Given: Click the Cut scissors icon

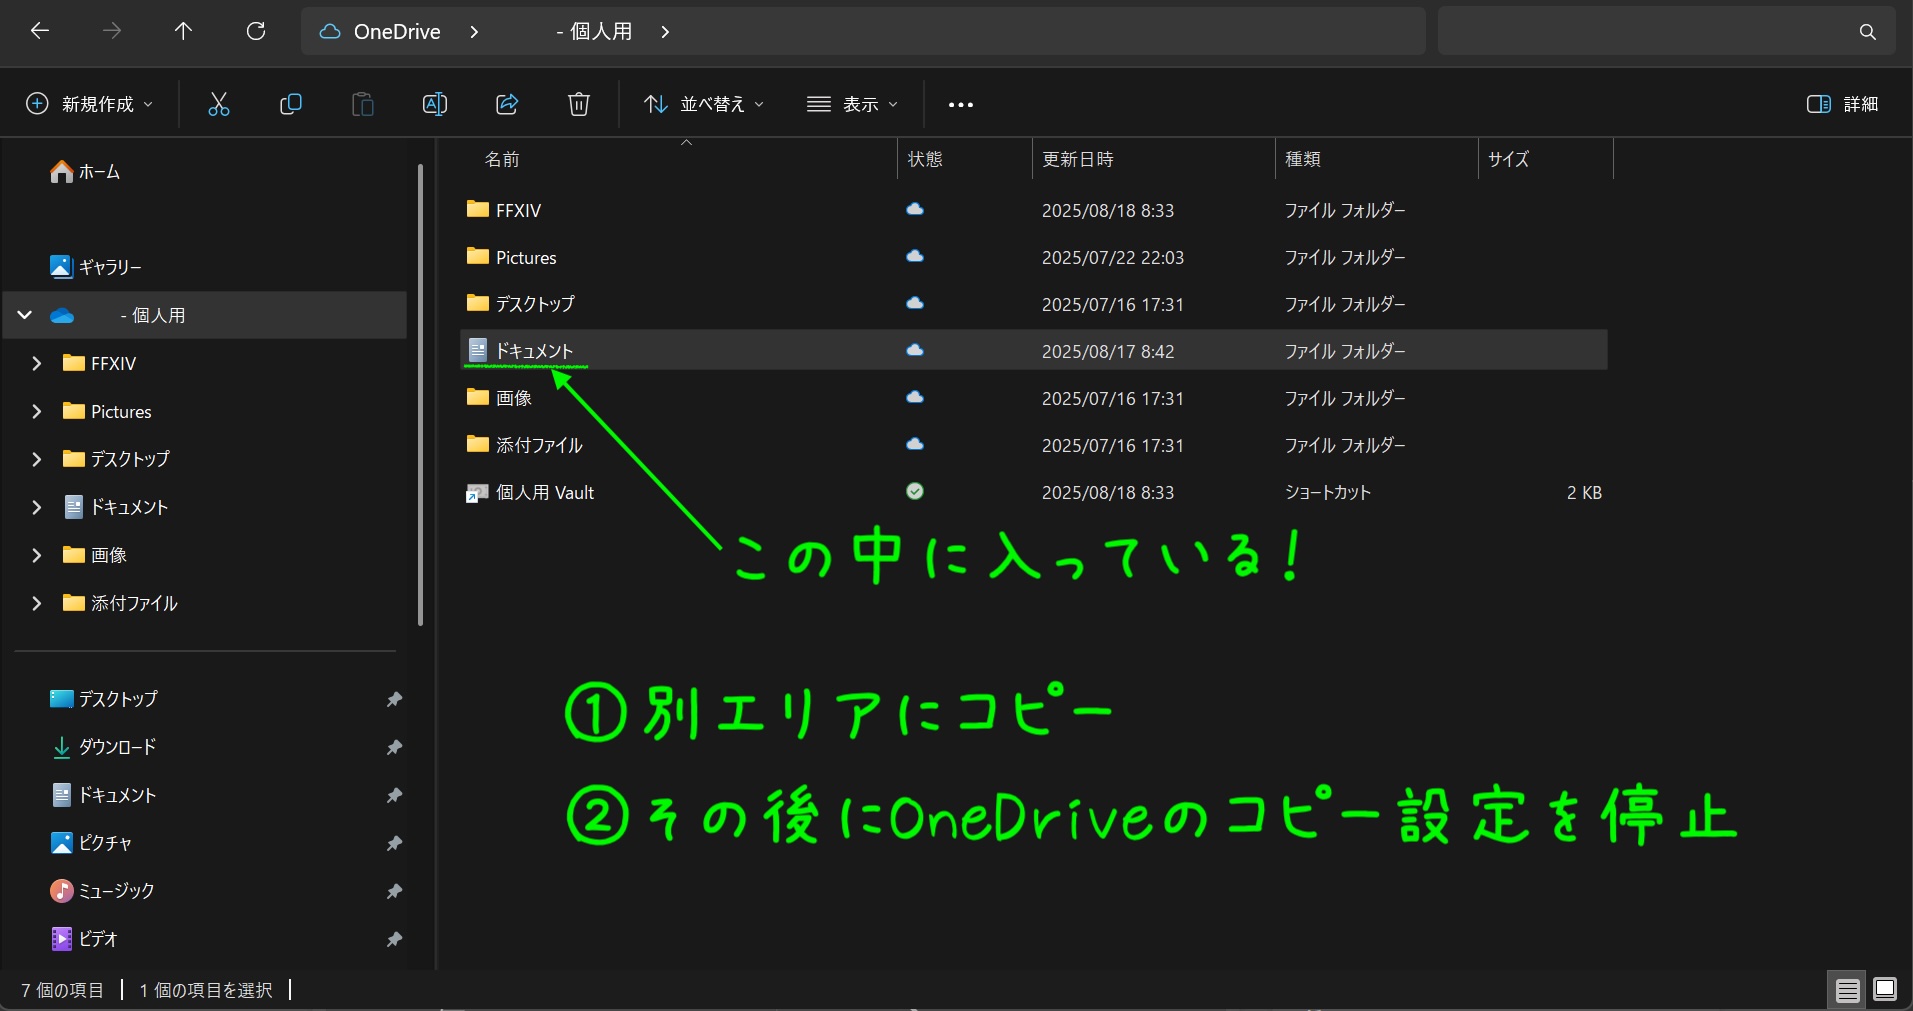Looking at the screenshot, I should pos(219,104).
